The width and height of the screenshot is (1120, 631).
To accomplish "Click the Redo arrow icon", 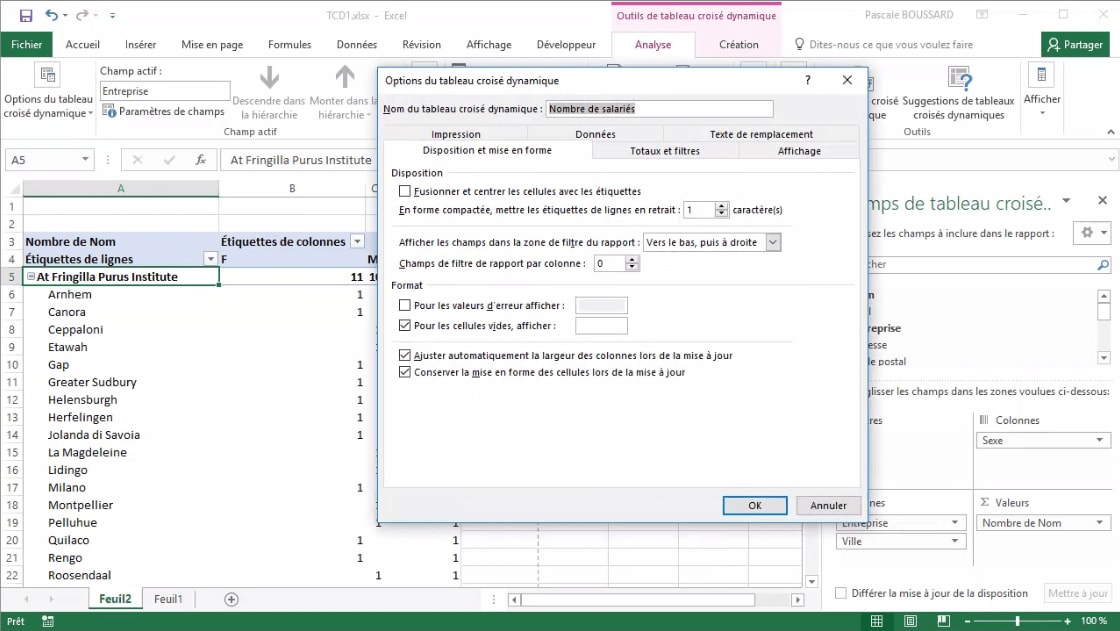I will tap(82, 15).
